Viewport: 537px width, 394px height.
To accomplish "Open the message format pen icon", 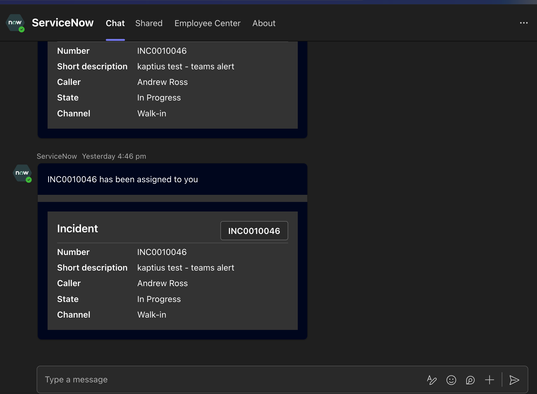I will 432,380.
